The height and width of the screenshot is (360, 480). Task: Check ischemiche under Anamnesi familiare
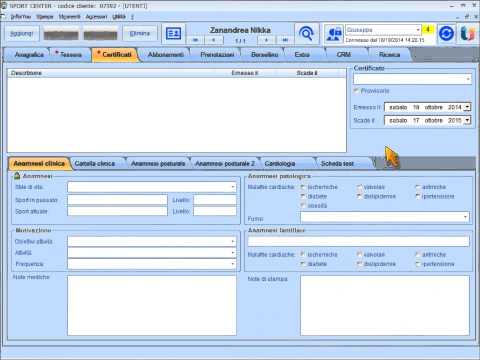coord(303,254)
